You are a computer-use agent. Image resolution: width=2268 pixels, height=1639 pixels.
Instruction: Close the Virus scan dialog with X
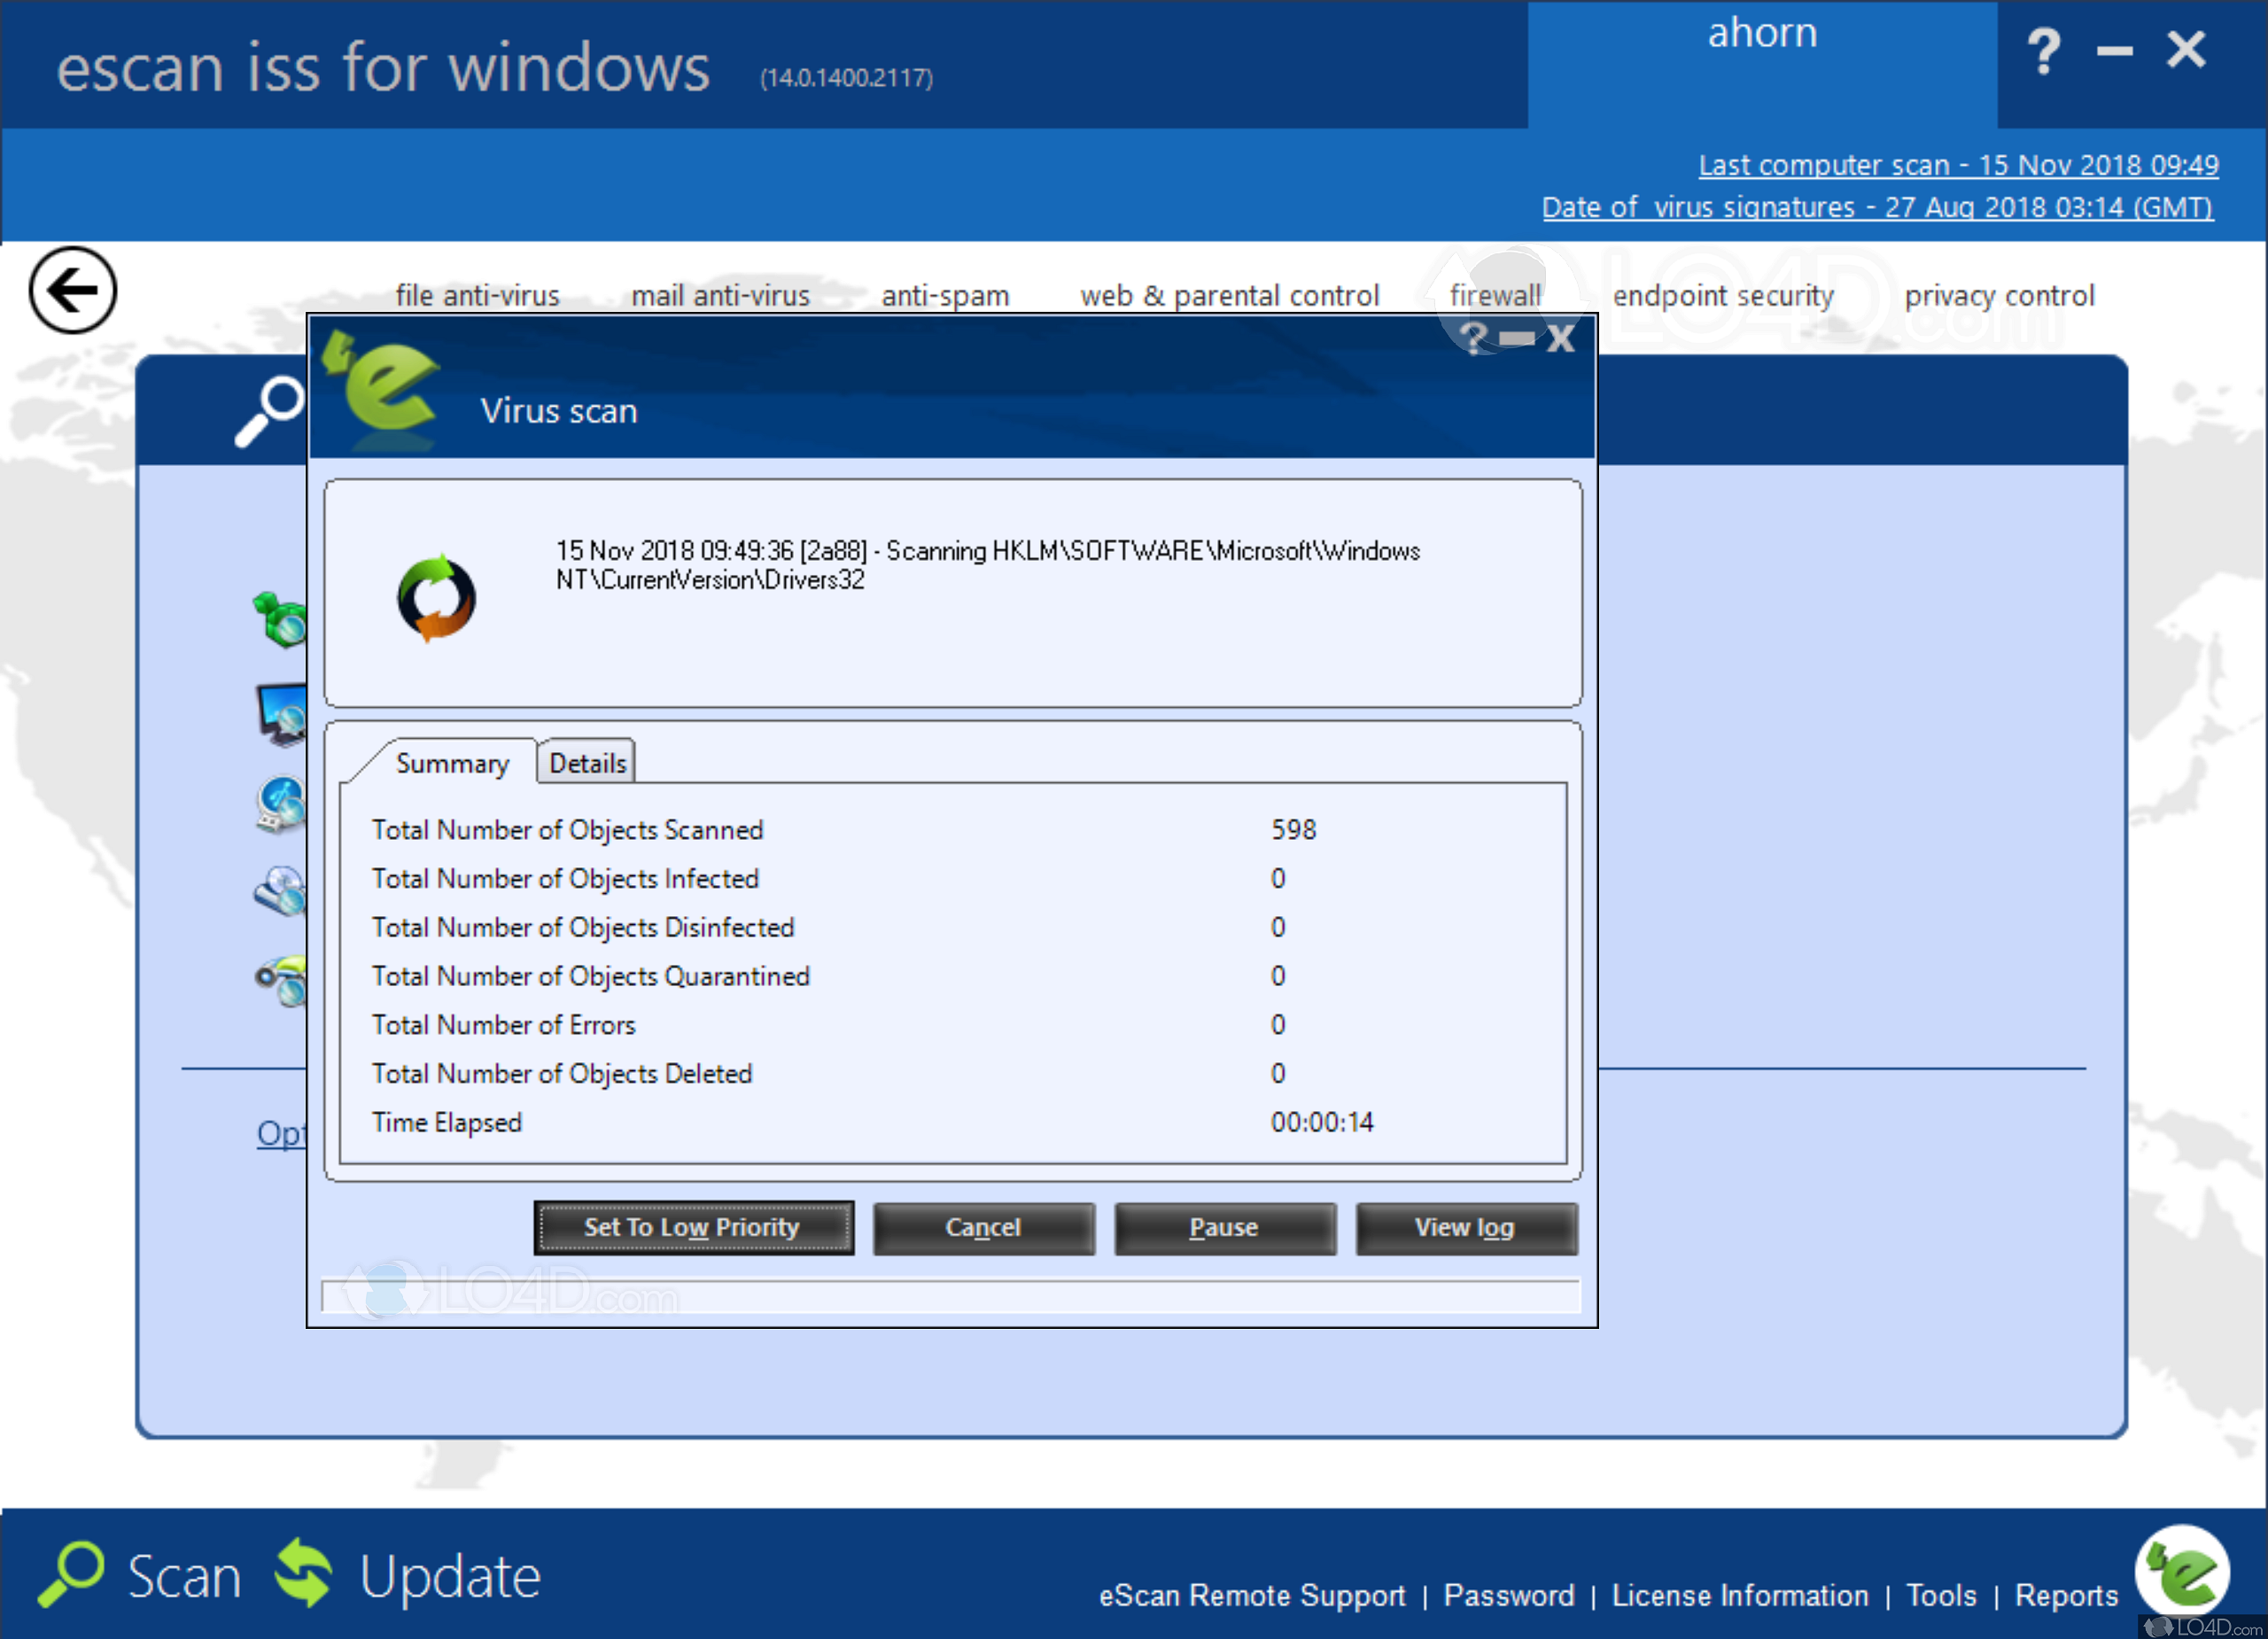pyautogui.click(x=1561, y=339)
